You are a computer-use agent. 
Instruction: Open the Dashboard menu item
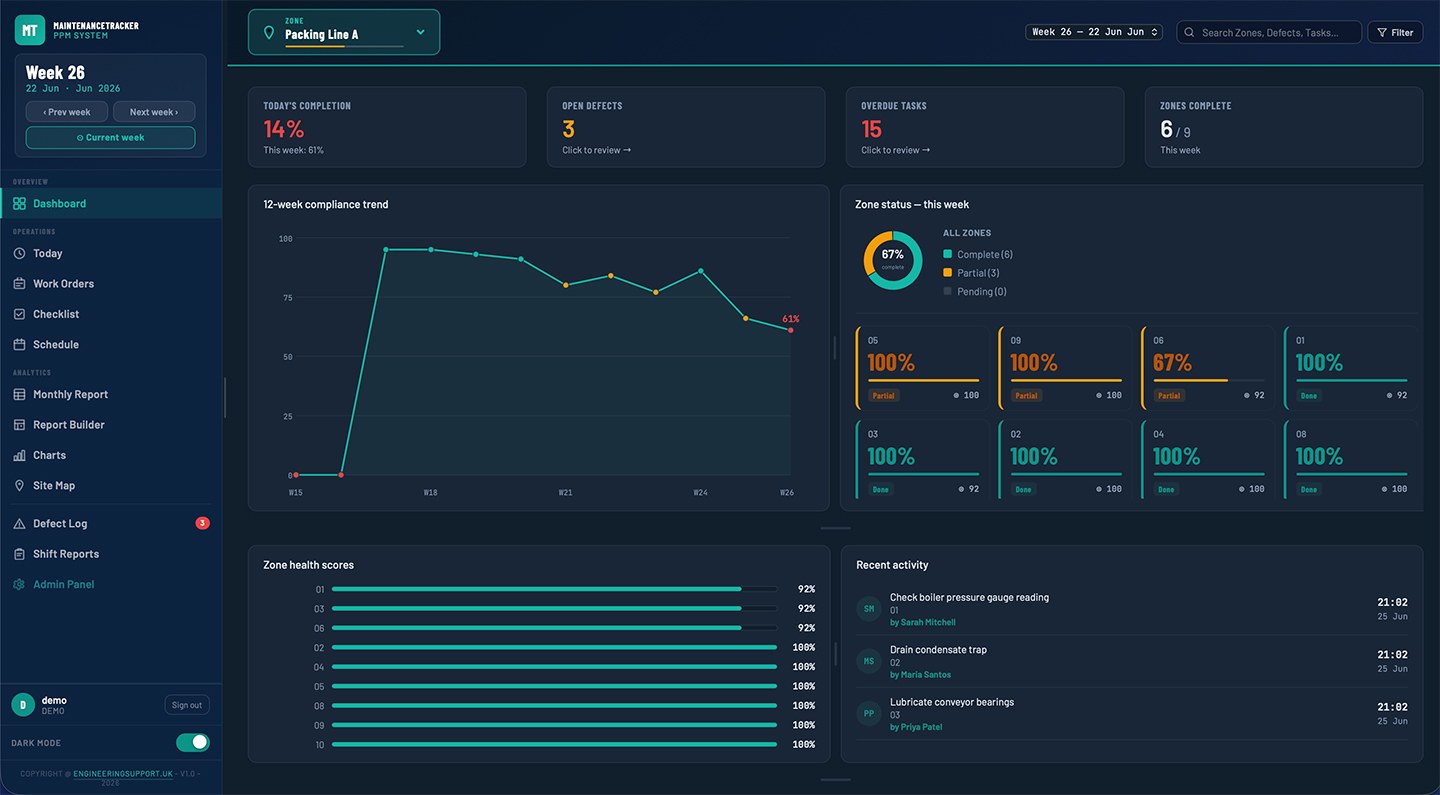coord(111,204)
